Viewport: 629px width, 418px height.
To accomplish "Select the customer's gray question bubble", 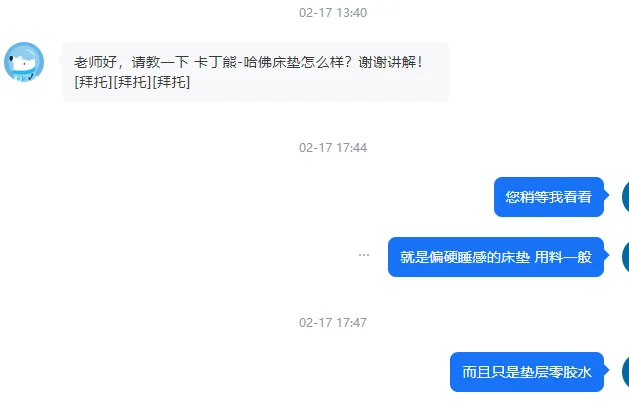I will [256, 72].
